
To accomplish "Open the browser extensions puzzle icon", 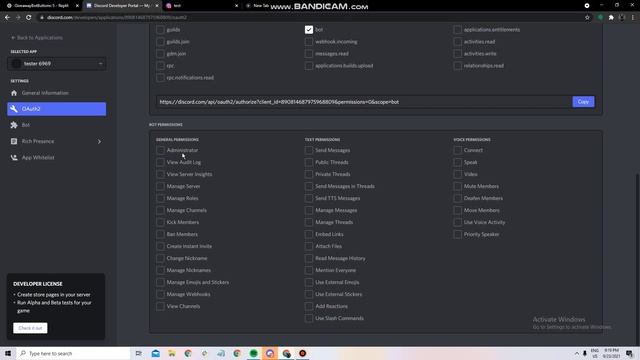I will point(611,18).
